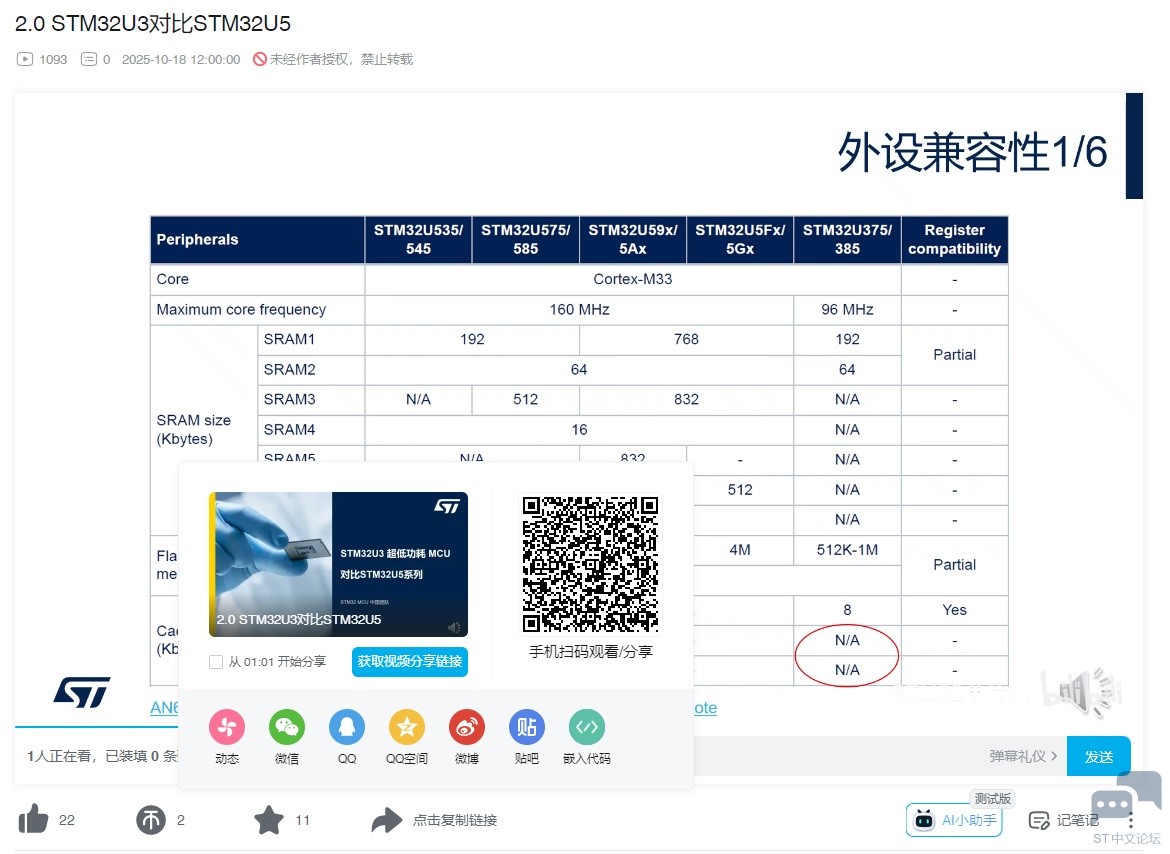This screenshot has height=854, width=1170.
Task: Open 记笔记 note-taking tool
Action: point(1064,820)
